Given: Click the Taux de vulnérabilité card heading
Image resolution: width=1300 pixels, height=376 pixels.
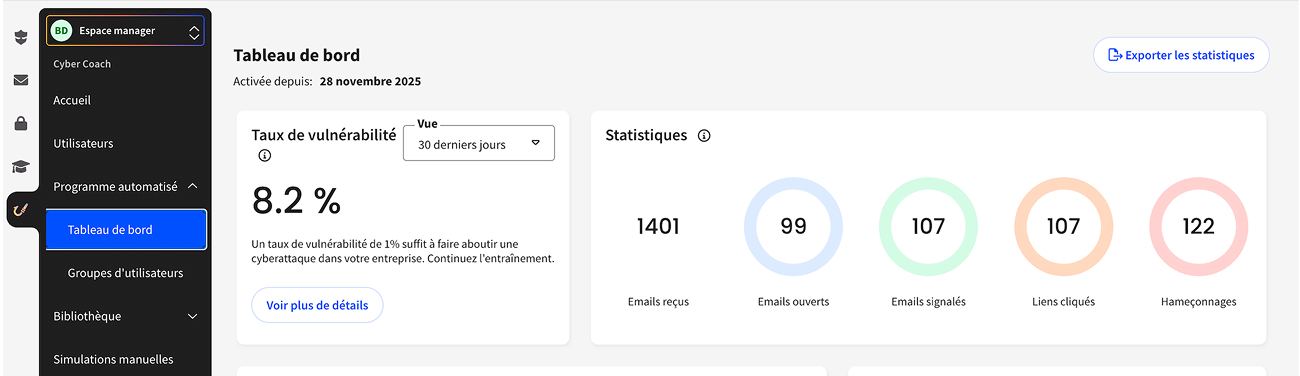Looking at the screenshot, I should point(324,134).
